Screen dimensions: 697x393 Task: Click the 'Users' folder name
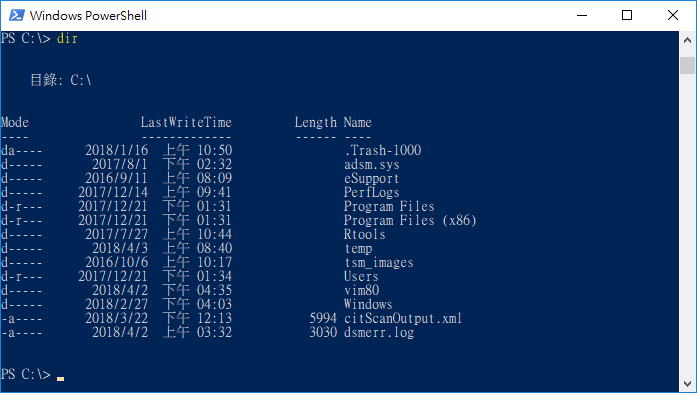[x=361, y=276]
